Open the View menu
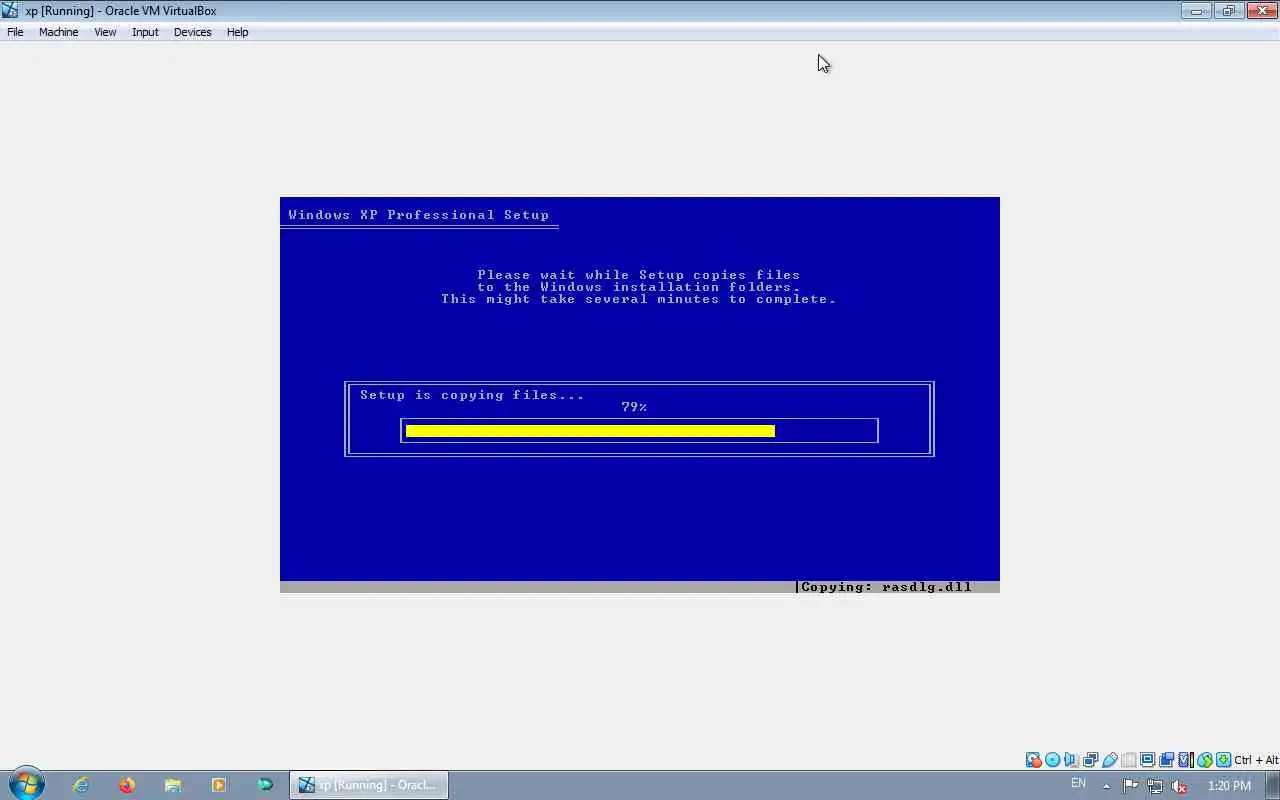This screenshot has height=800, width=1280. coord(105,32)
